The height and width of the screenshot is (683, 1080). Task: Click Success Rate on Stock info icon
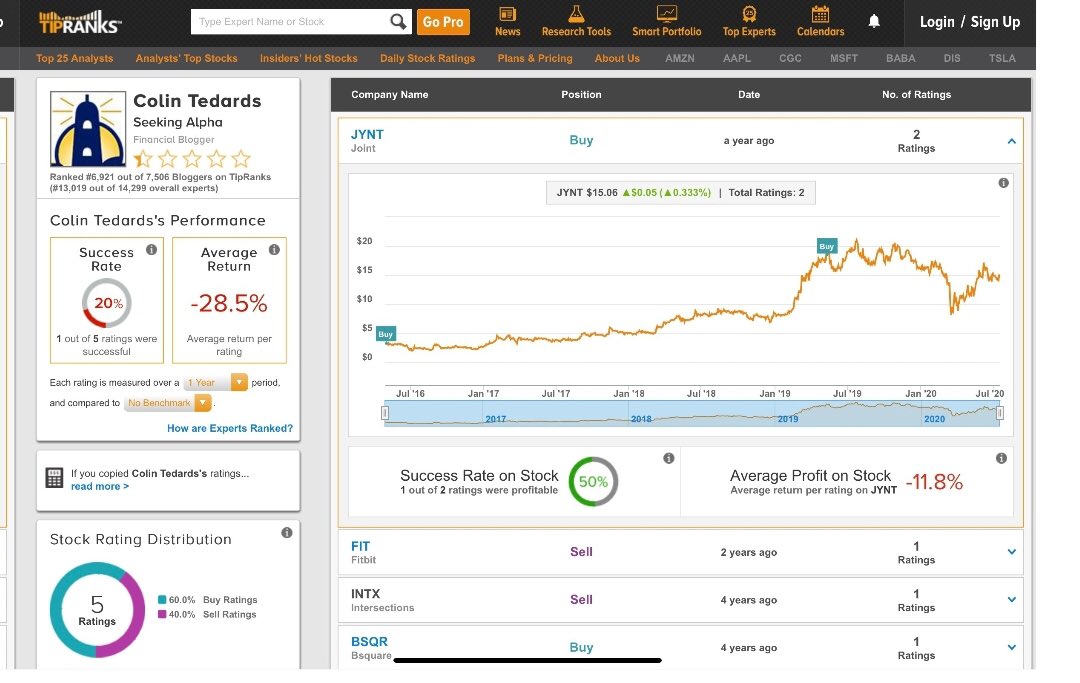pos(668,458)
